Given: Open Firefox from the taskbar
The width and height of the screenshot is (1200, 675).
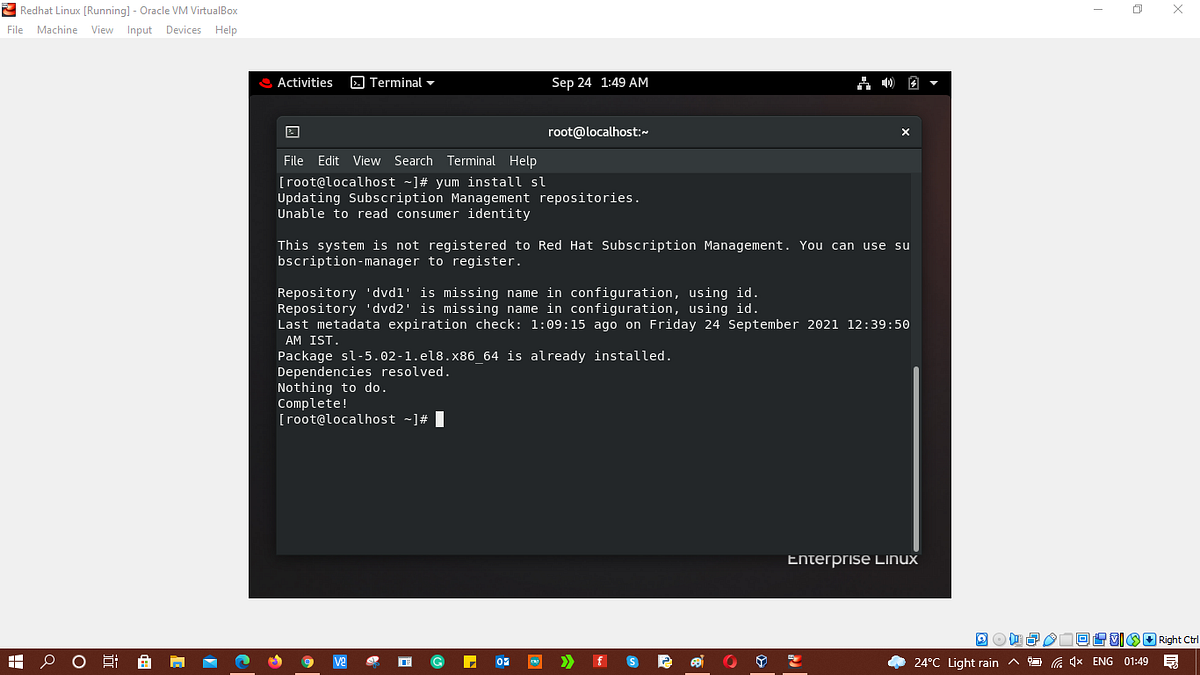Looking at the screenshot, I should [274, 661].
